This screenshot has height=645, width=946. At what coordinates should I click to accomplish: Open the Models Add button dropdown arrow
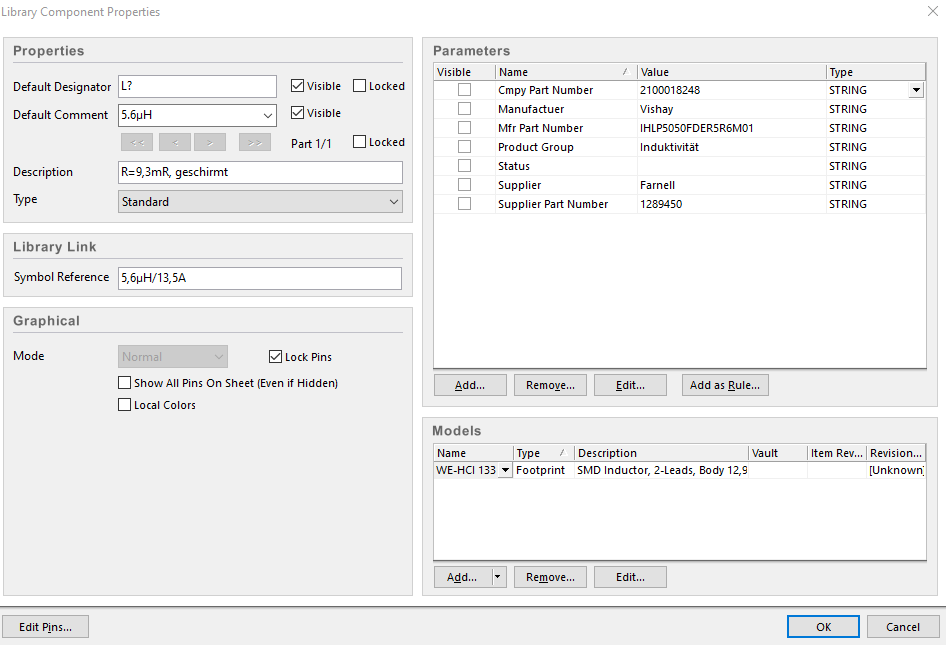(x=497, y=577)
